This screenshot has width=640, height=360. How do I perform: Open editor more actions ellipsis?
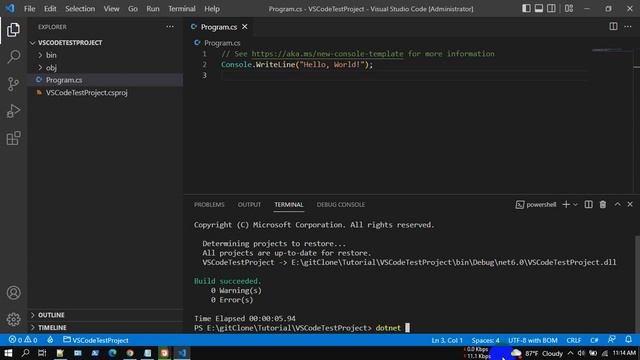(x=628, y=27)
